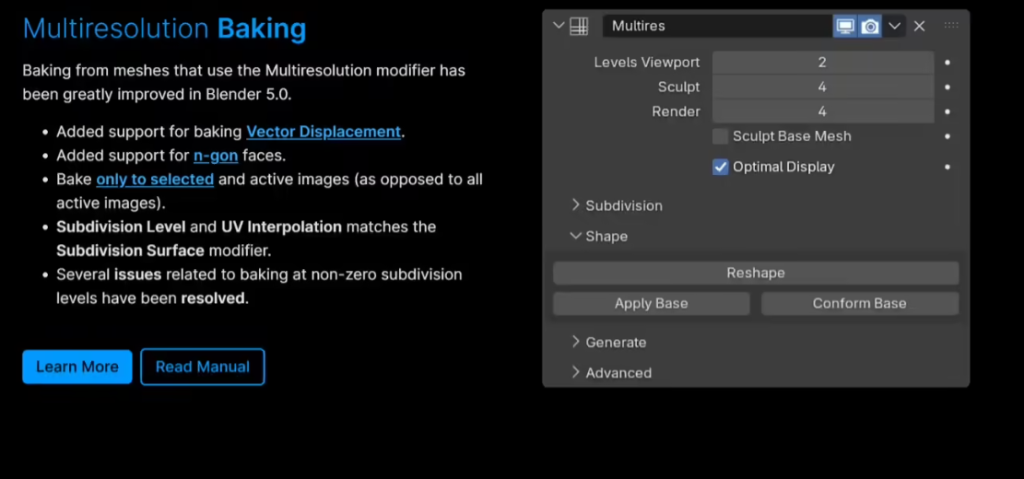Image resolution: width=1024 pixels, height=479 pixels.
Task: Click the Multiresolution Baking heading
Action: (165, 29)
